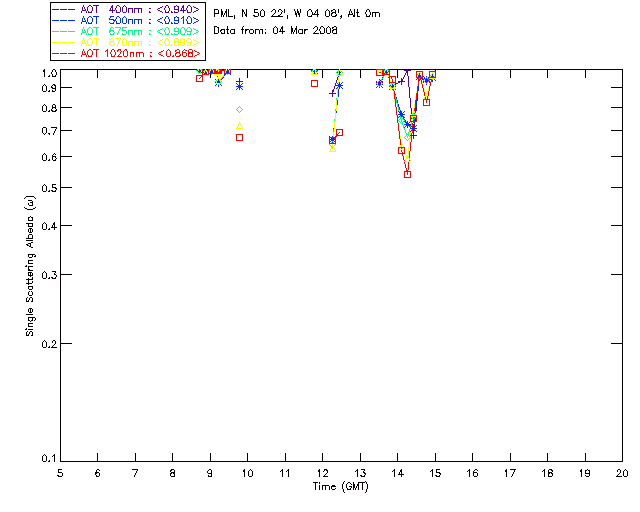The height and width of the screenshot is (512, 640).
Task: Click the Single Scattering Albedo axis label
Action: tap(30, 266)
